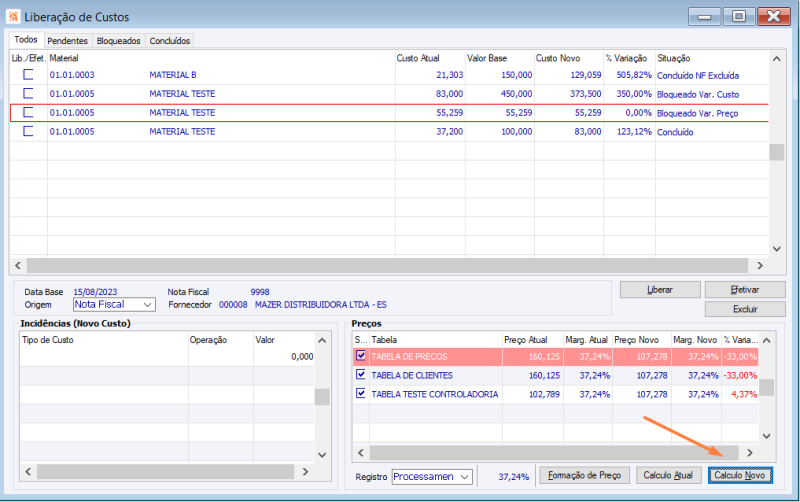This screenshot has width=800, height=502.
Task: Switch to the Concluídos tab
Action: tap(169, 41)
